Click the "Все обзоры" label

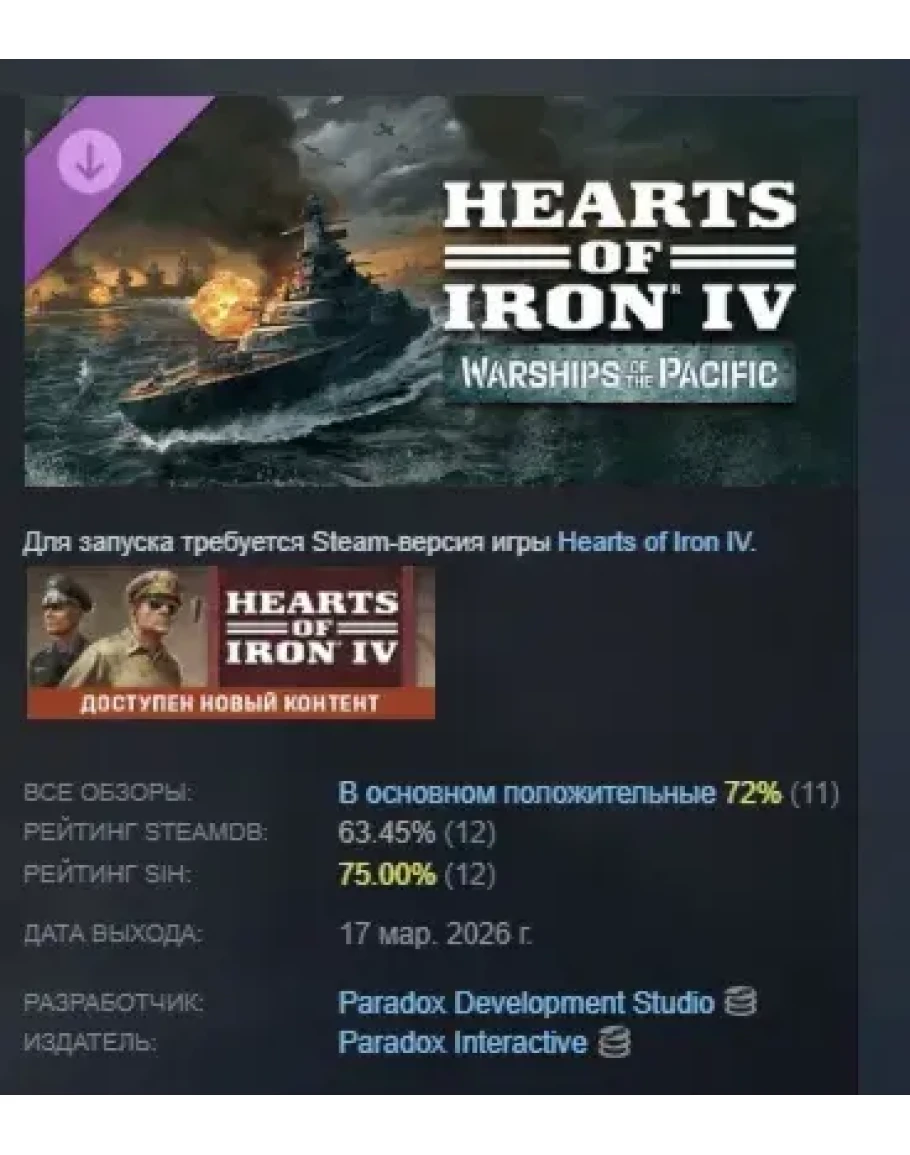106,793
